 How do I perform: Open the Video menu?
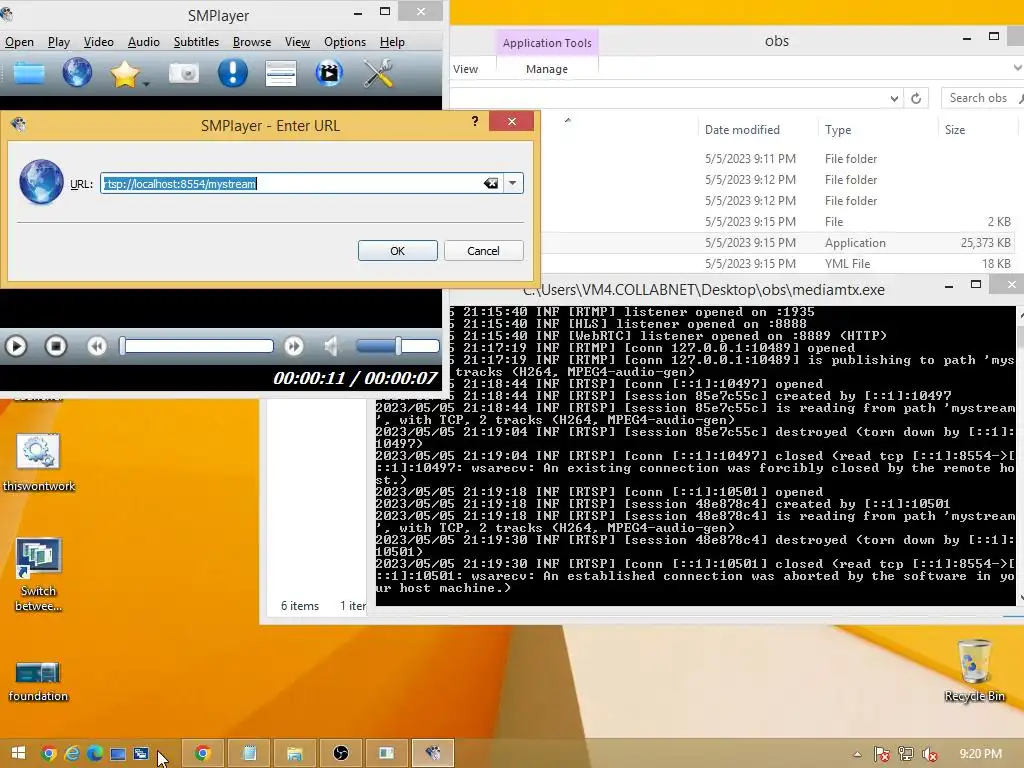pos(99,42)
